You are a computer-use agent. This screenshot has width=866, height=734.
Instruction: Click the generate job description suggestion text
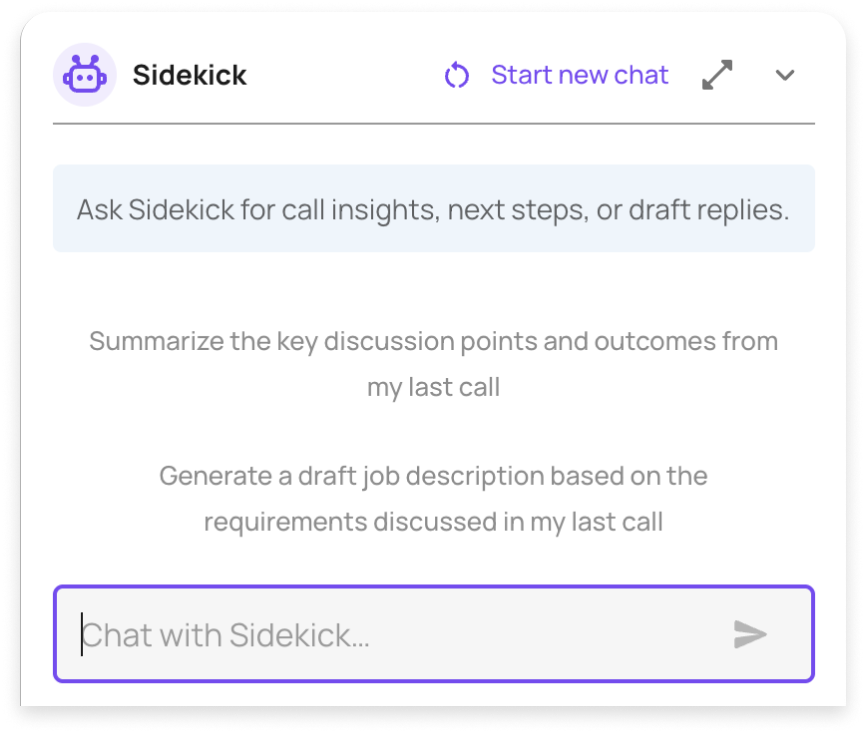point(433,498)
